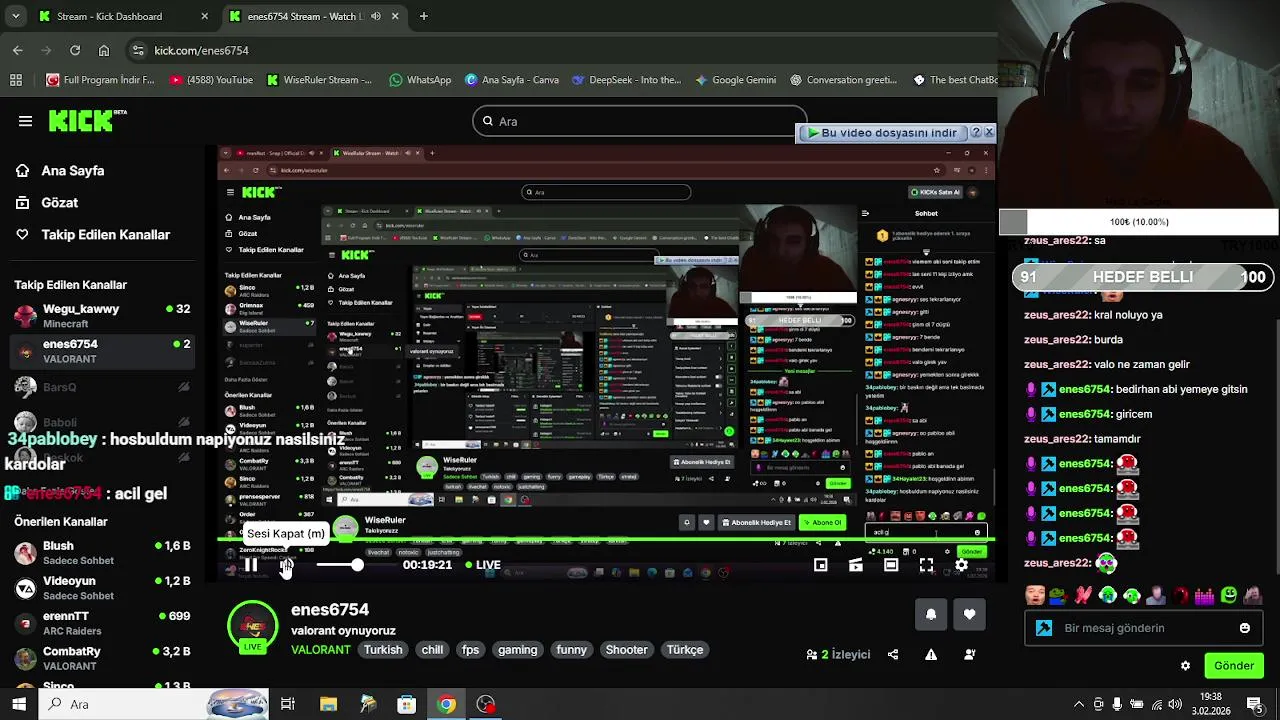The height and width of the screenshot is (720, 1280).
Task: Open chat settings gear beside Gönder
Action: click(x=1186, y=666)
